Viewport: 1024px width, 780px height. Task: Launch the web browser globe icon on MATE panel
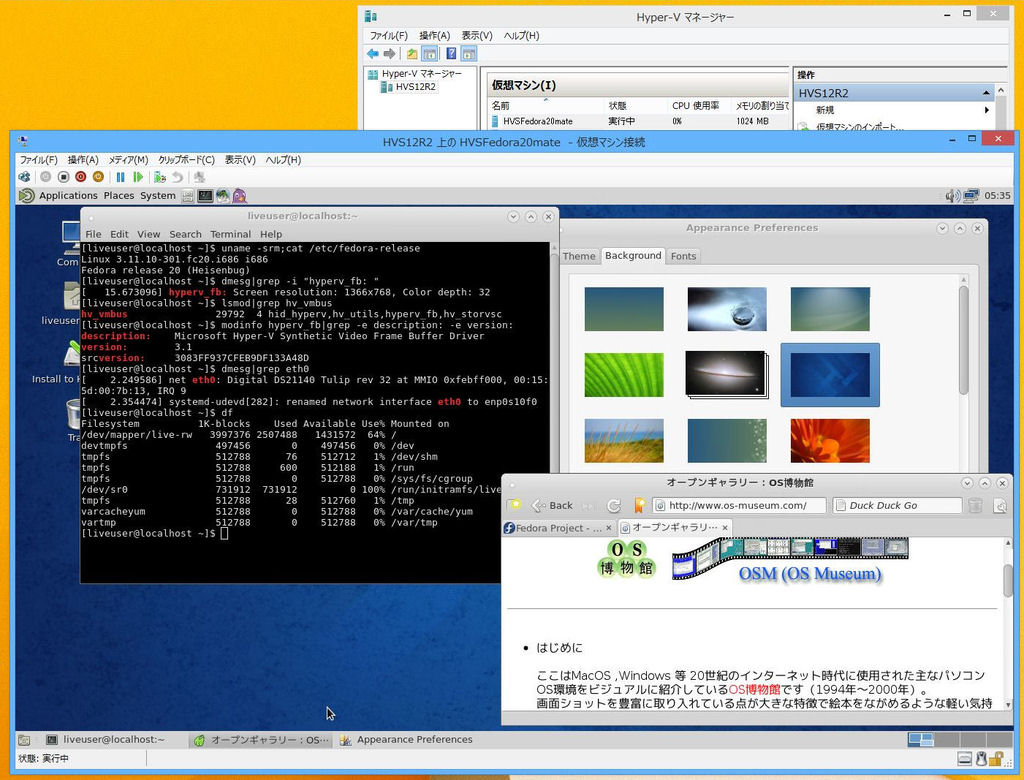223,195
